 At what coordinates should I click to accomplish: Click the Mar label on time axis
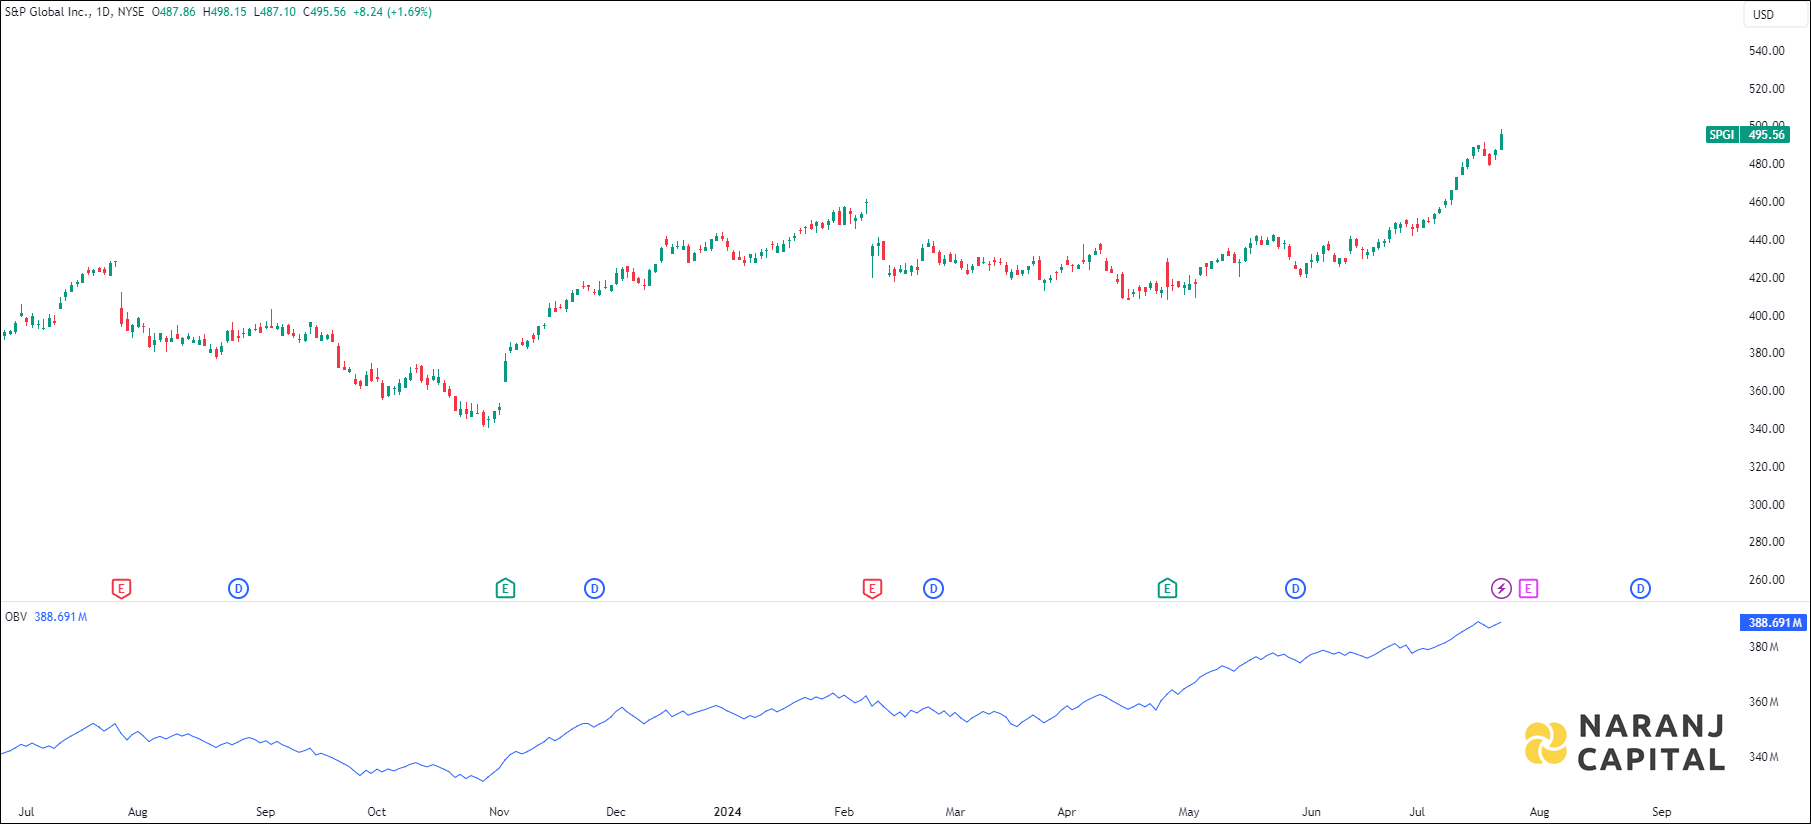955,812
